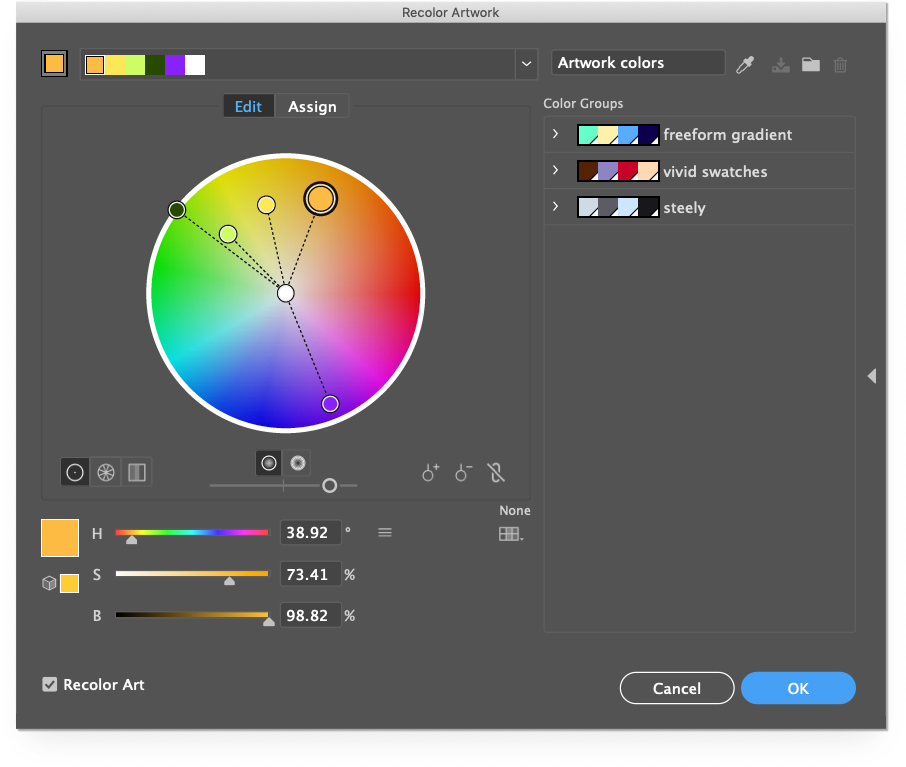906x767 pixels.
Task: Open color reduction options next to None
Action: coord(510,534)
